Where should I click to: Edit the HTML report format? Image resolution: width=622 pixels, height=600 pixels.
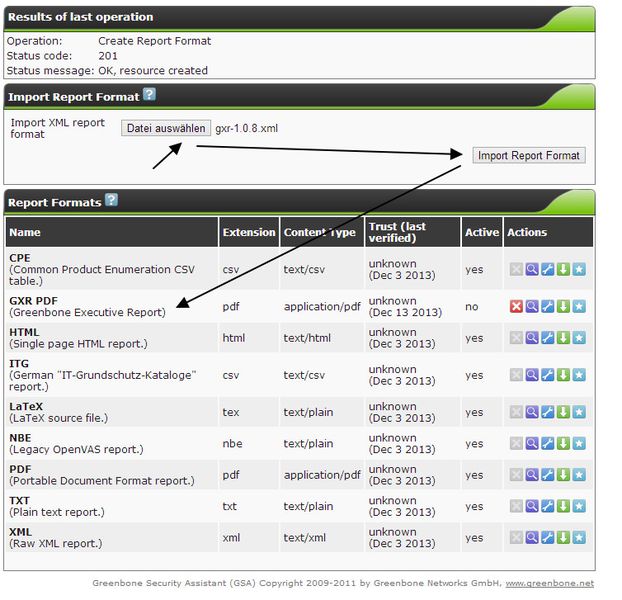547,338
